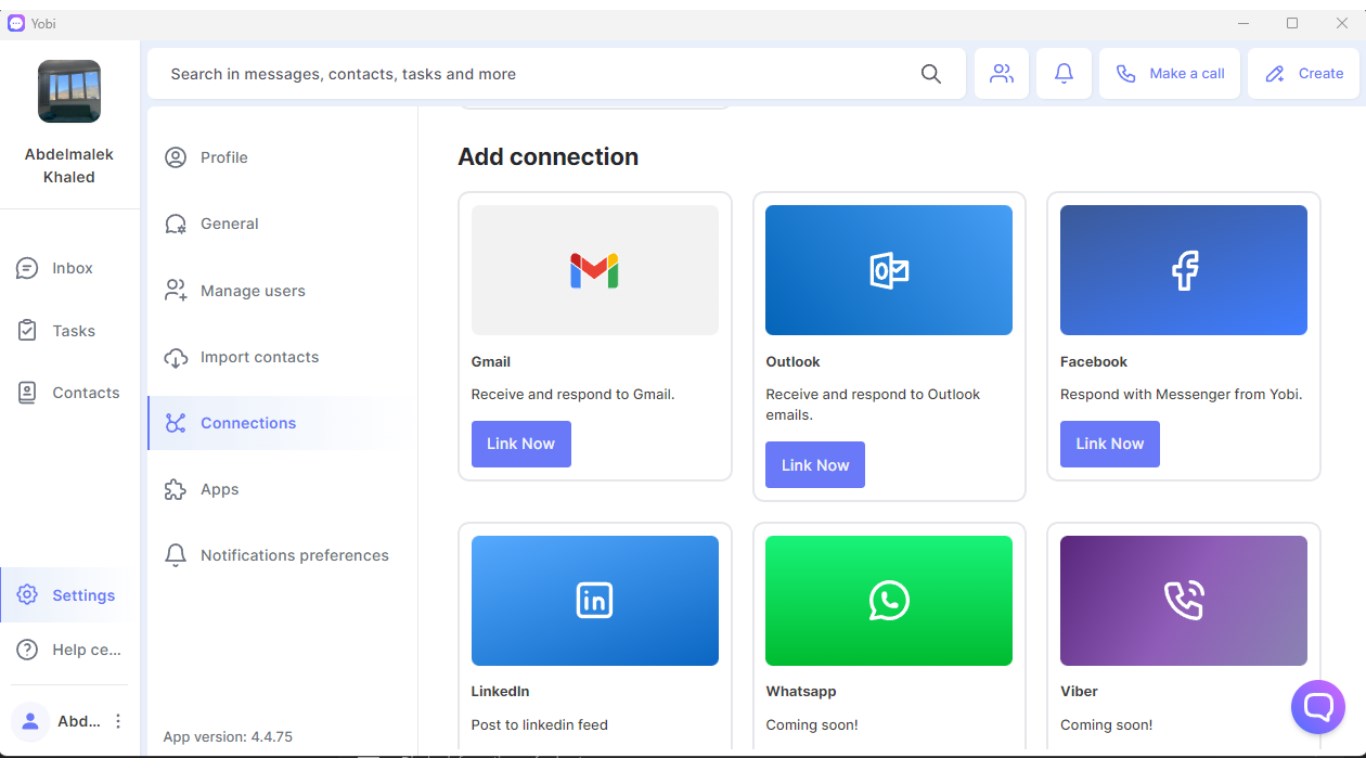
Task: Click the Import contacts cloud icon
Action: click(176, 357)
